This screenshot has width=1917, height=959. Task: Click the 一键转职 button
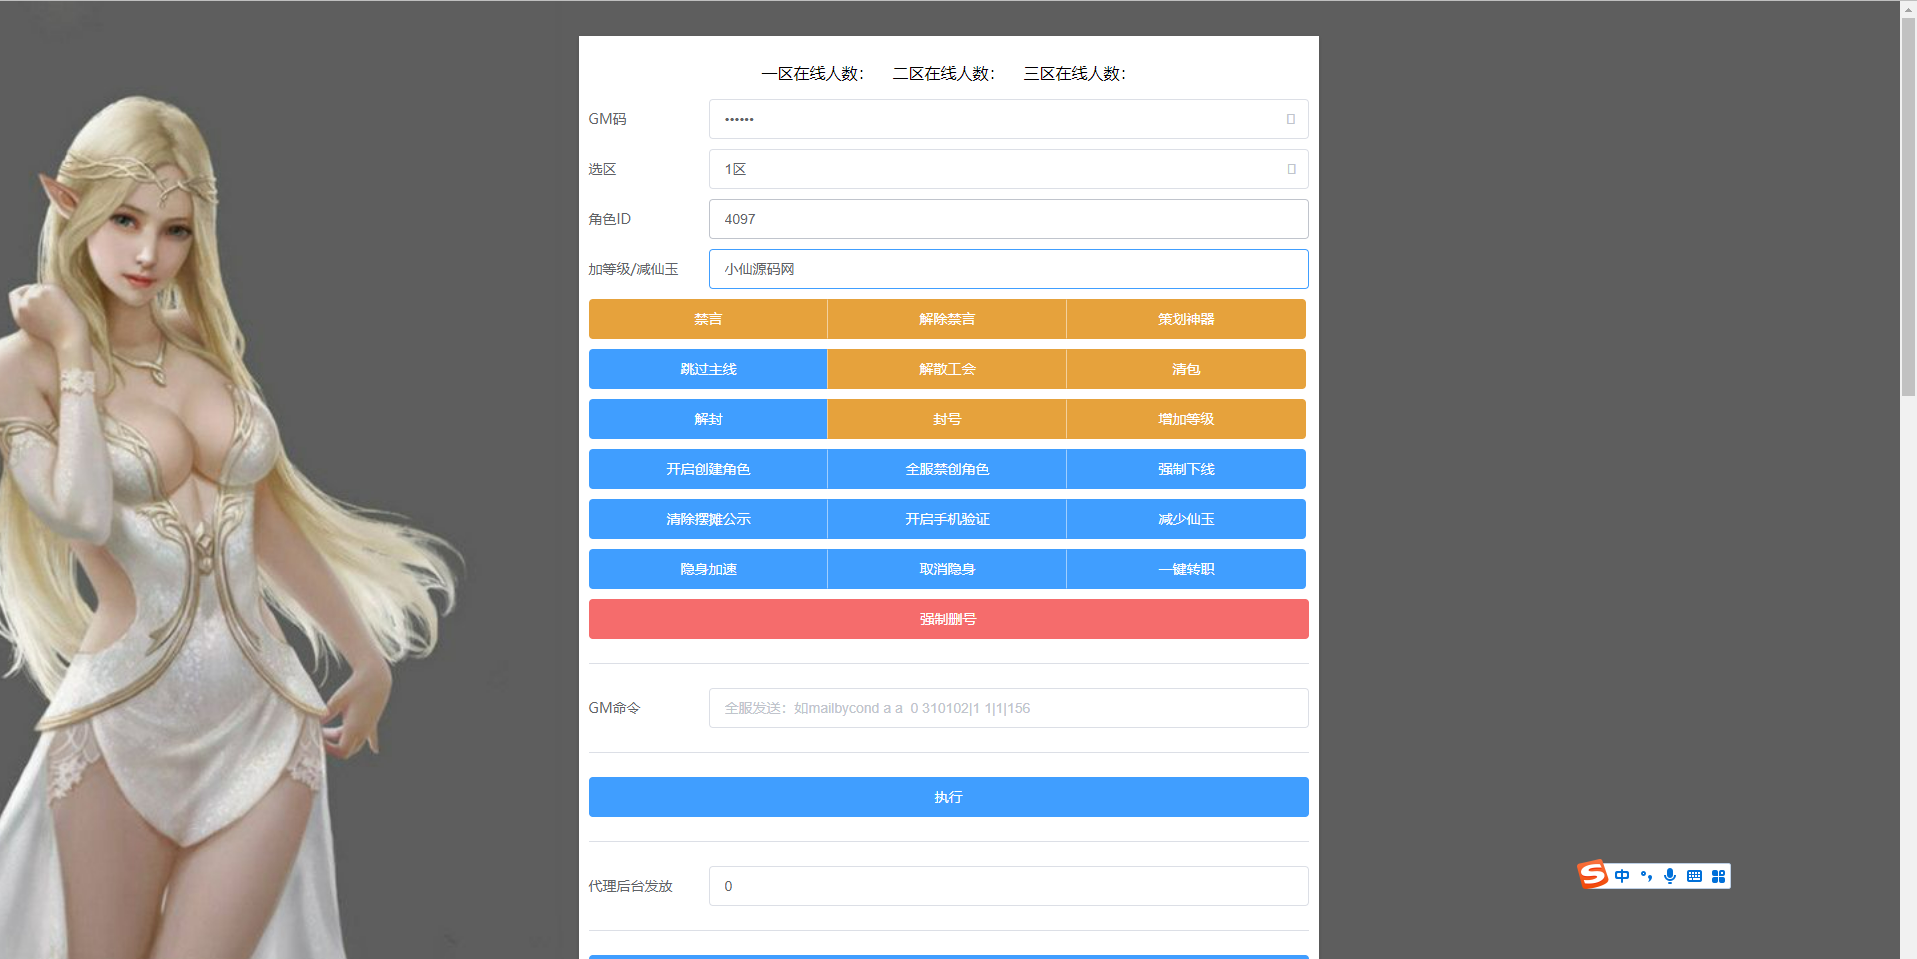(1186, 569)
